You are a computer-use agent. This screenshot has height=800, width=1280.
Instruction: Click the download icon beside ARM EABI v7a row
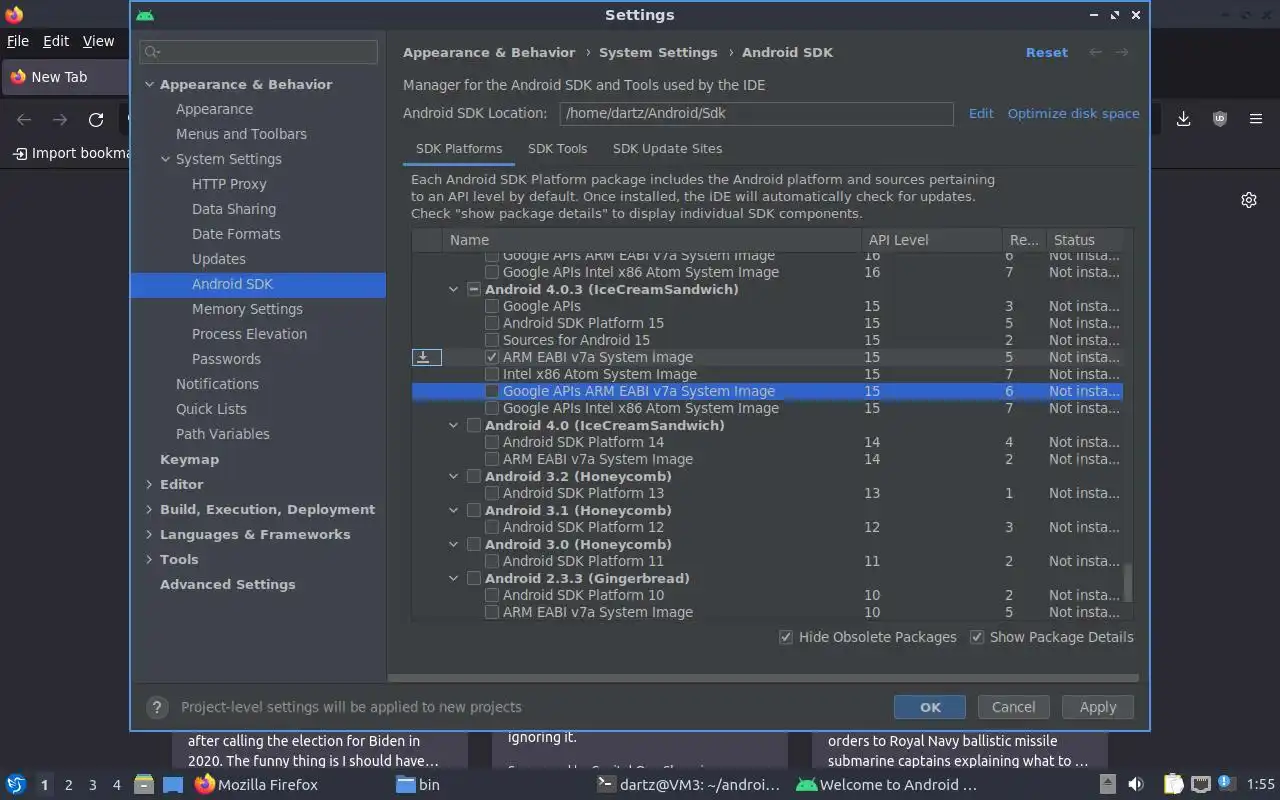coord(424,357)
